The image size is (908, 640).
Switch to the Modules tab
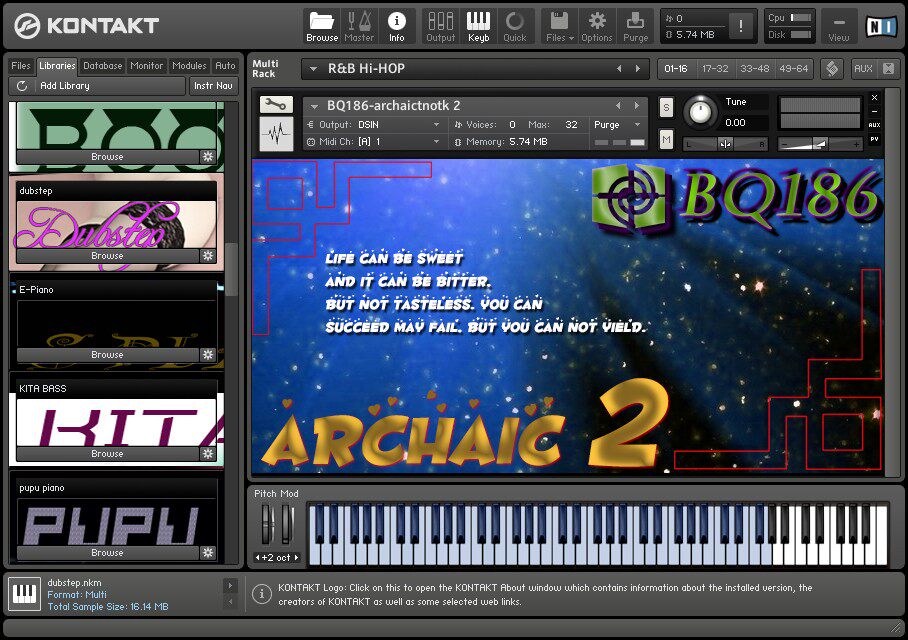point(189,66)
